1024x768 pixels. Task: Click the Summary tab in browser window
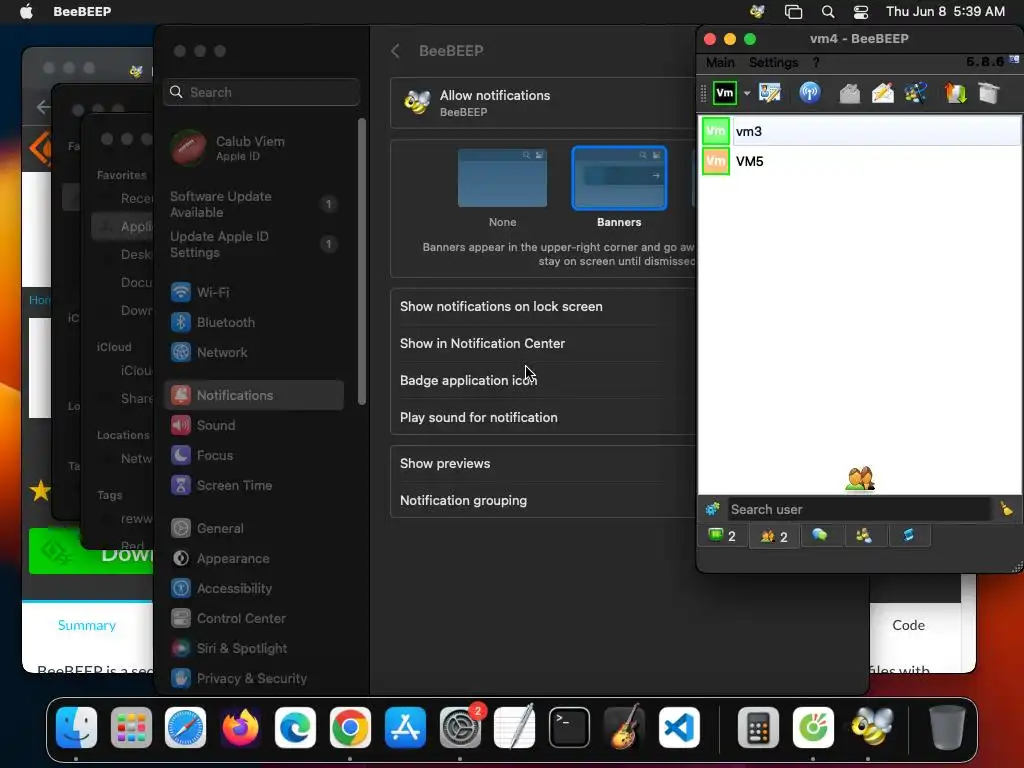click(x=87, y=626)
